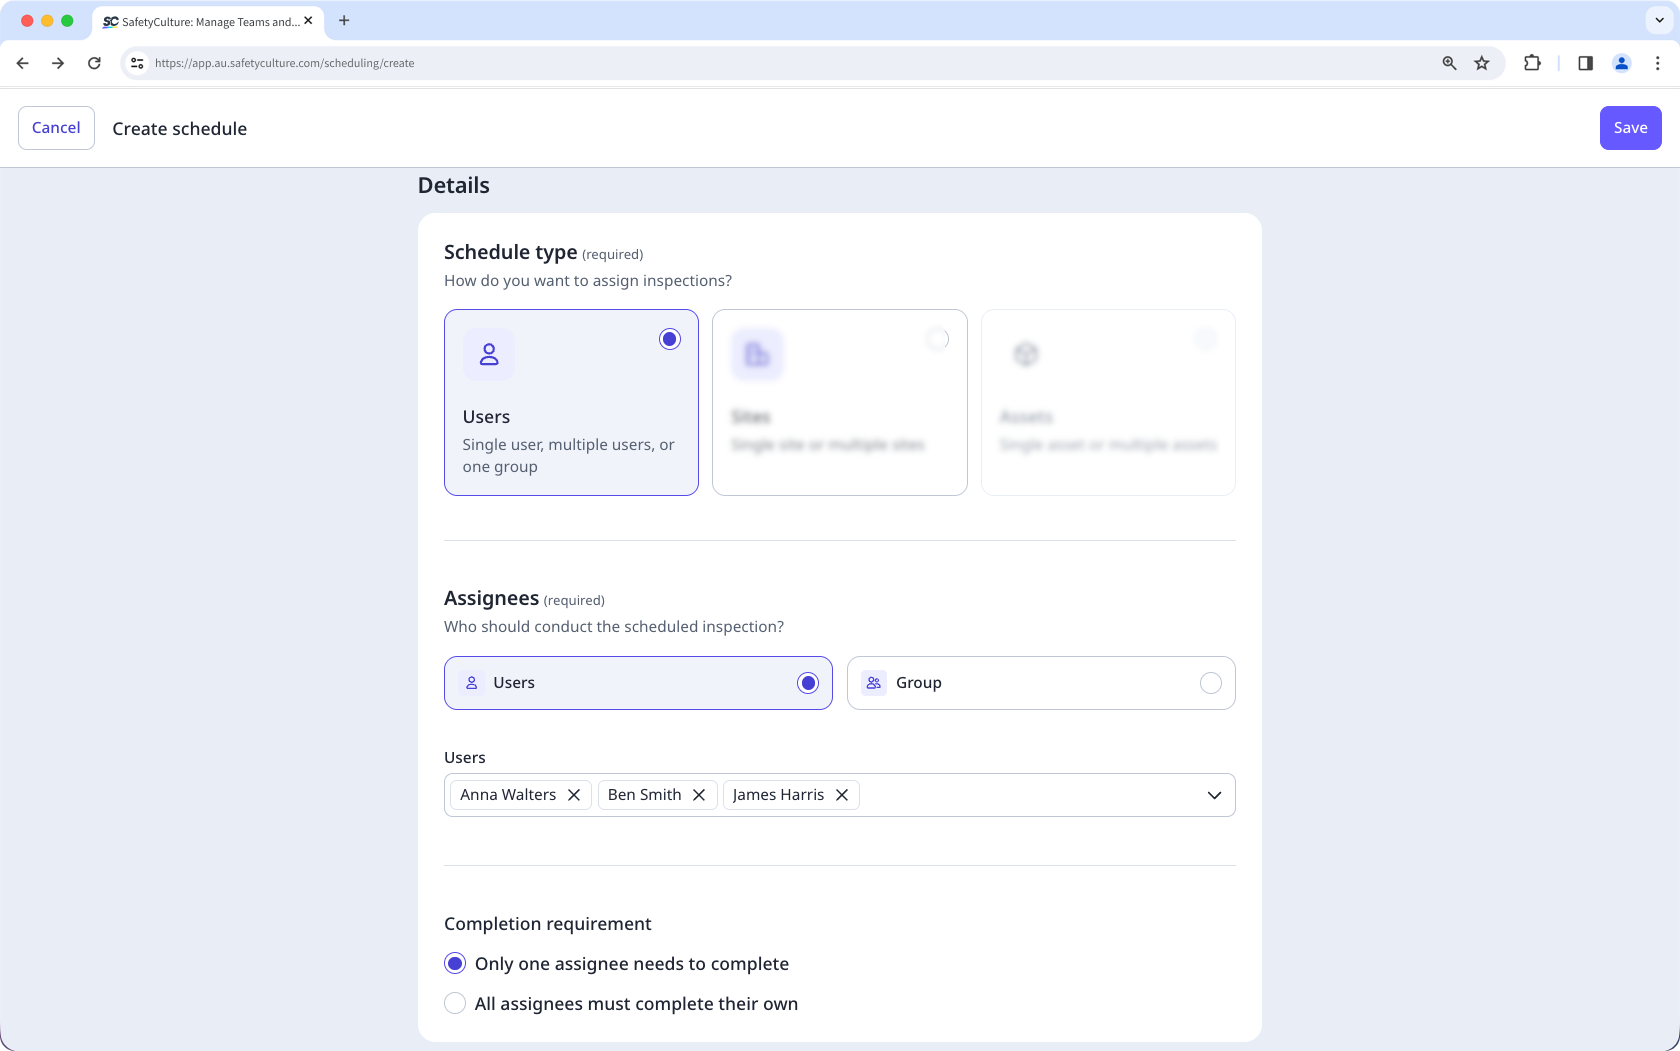Select the Sites schedule type radio

click(x=938, y=339)
